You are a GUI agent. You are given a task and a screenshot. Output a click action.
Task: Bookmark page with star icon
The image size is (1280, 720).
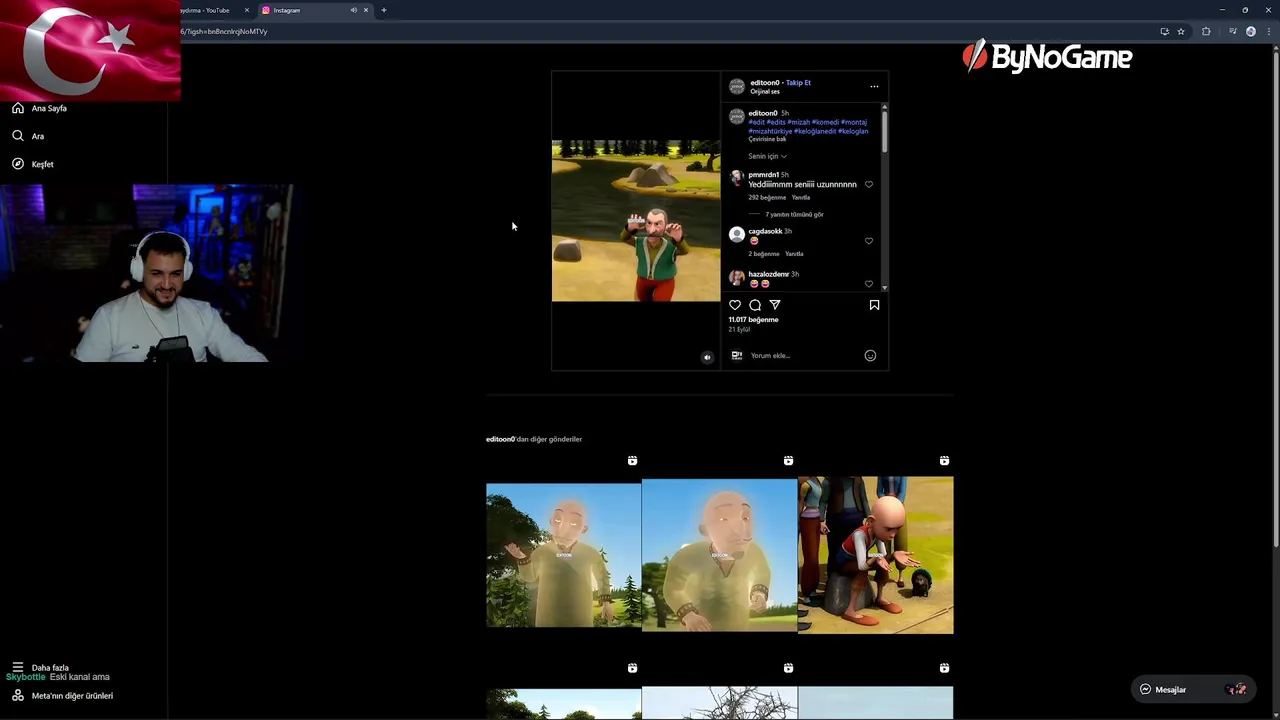click(1181, 31)
